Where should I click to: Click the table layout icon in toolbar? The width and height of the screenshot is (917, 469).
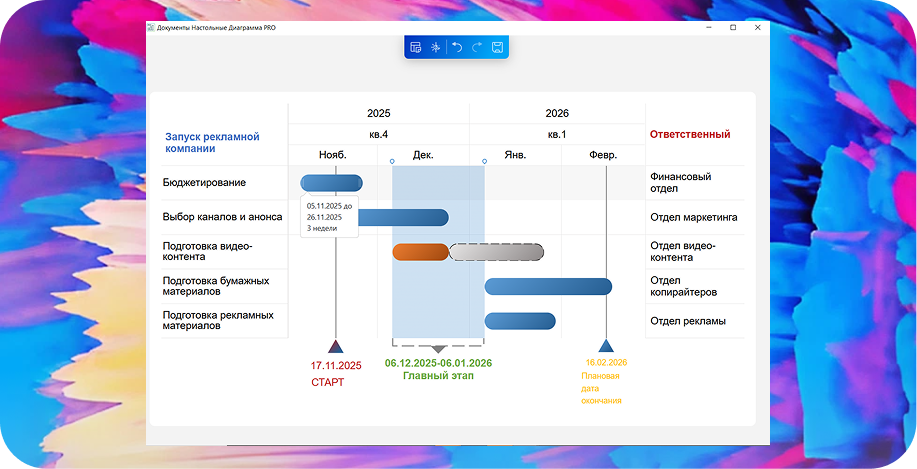coord(415,47)
